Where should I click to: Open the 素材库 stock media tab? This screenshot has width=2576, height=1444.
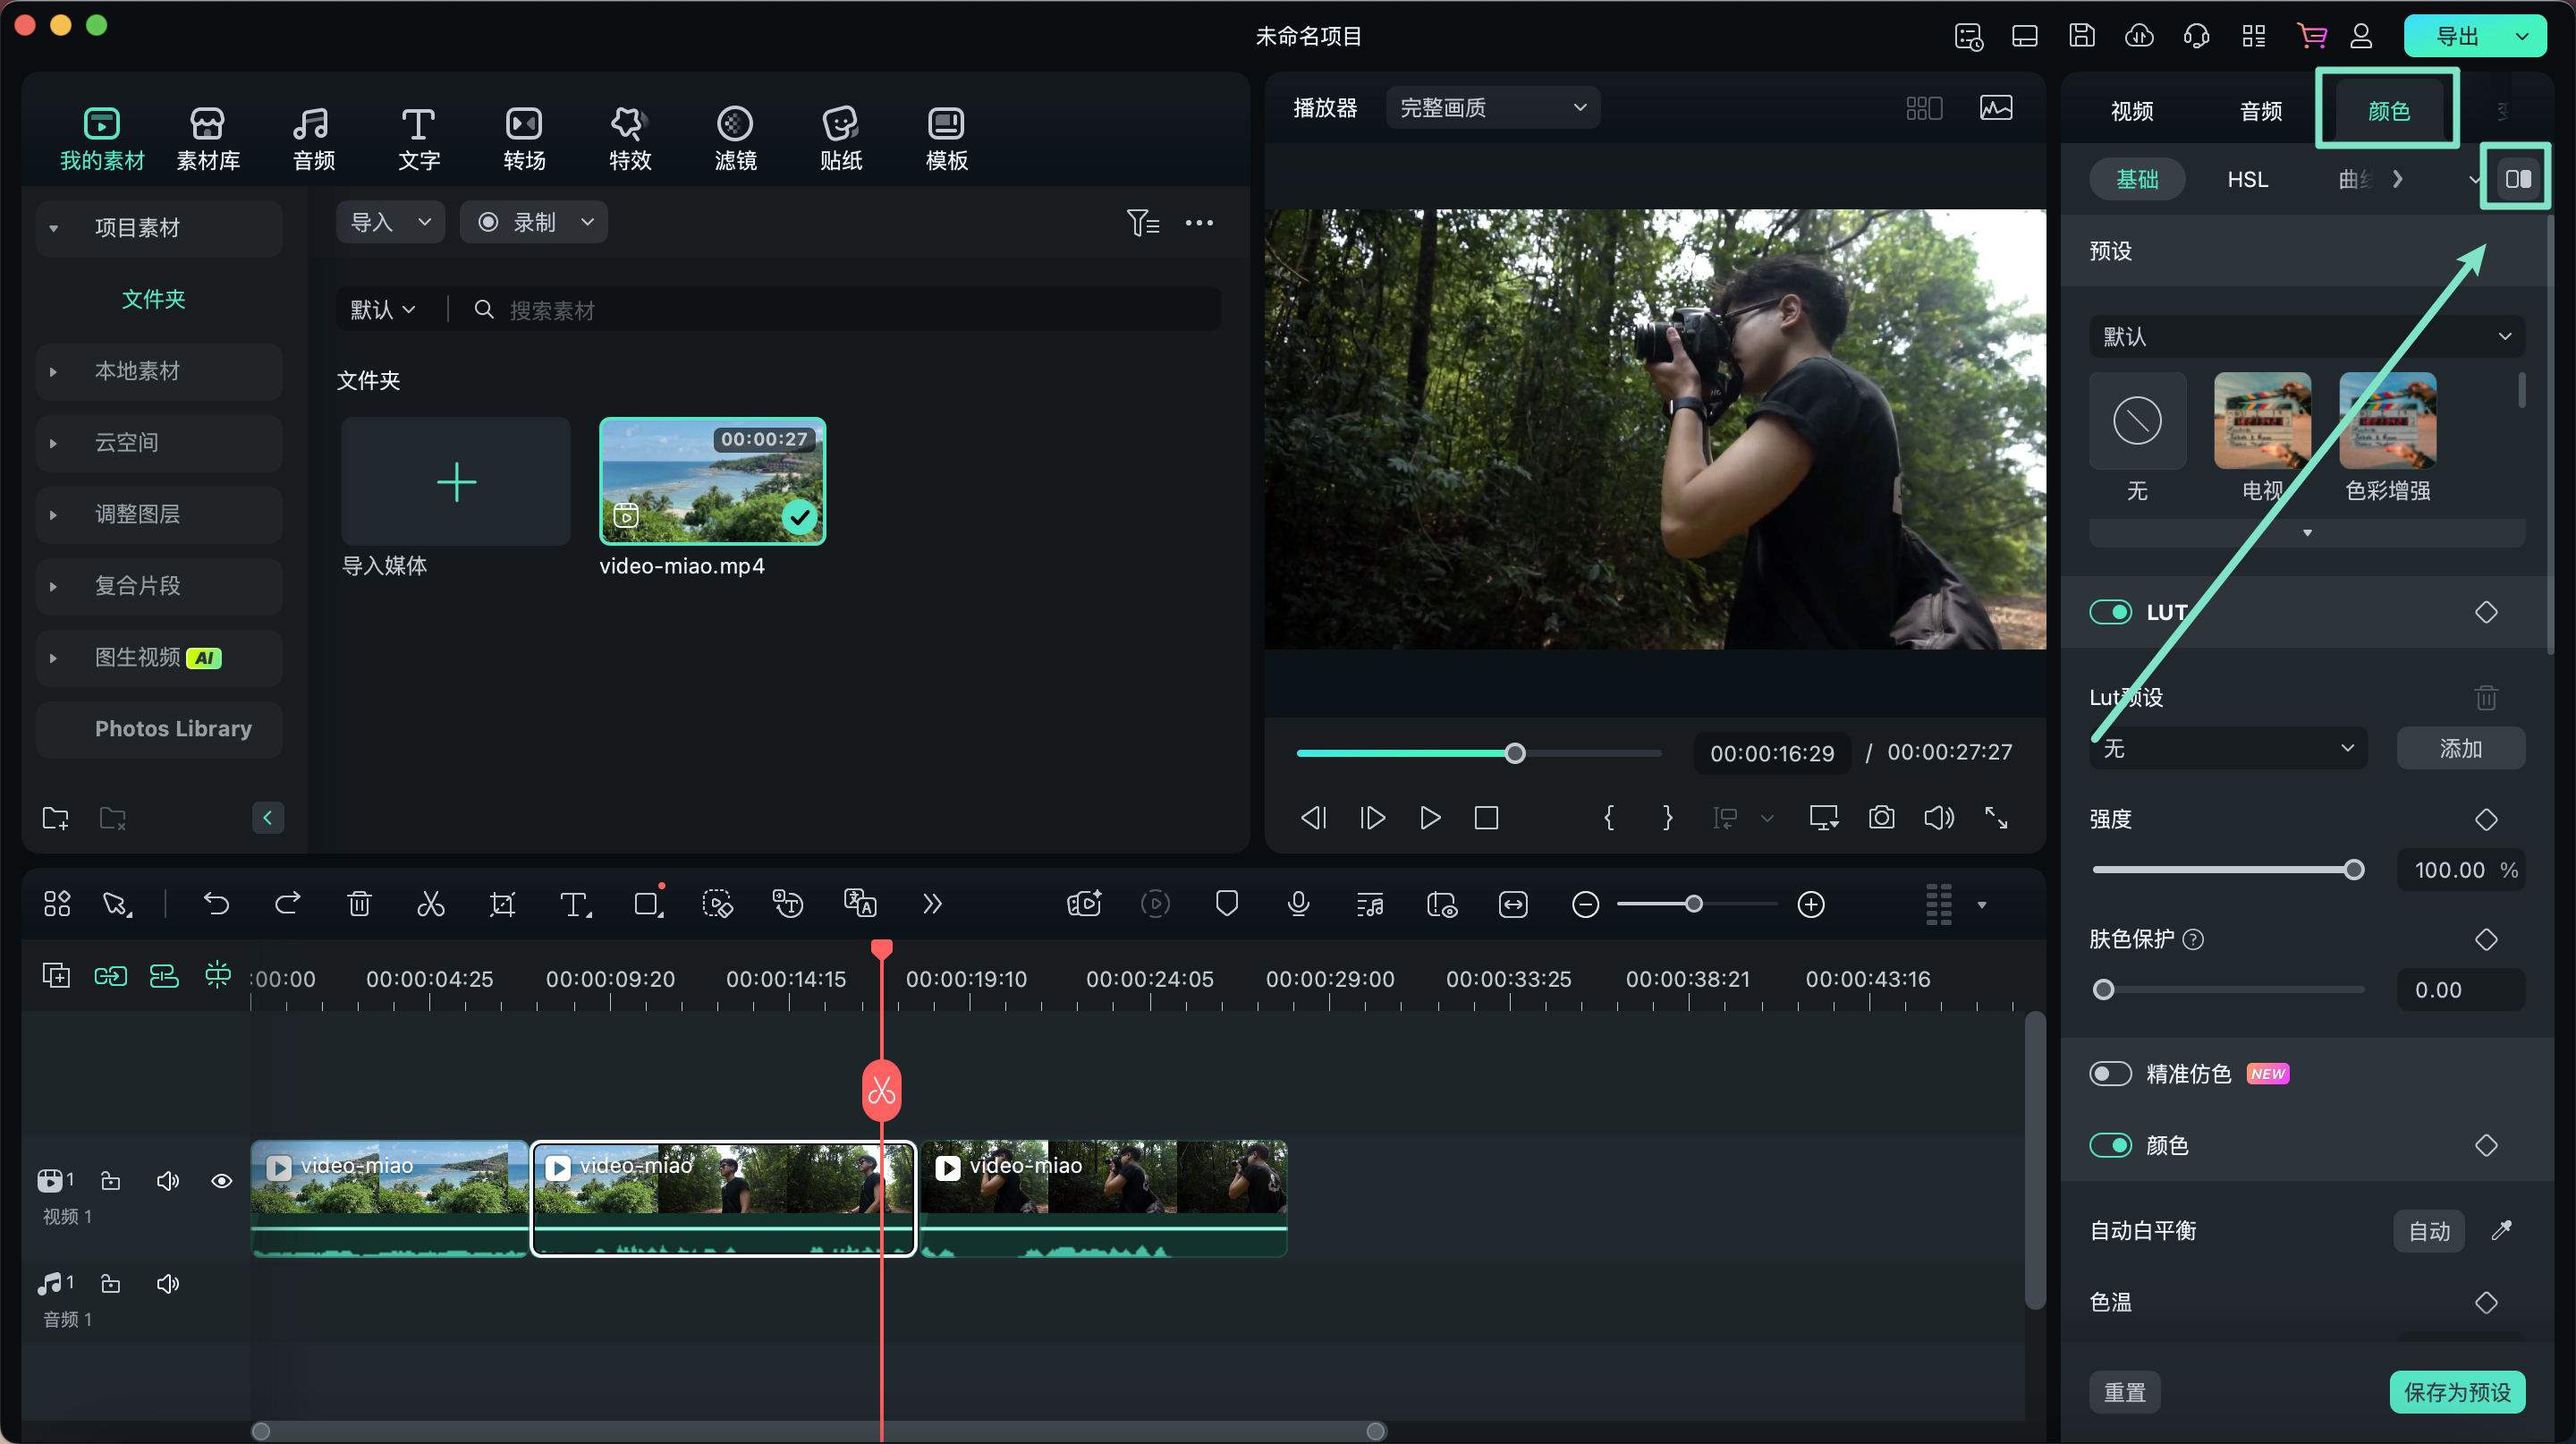(x=208, y=139)
